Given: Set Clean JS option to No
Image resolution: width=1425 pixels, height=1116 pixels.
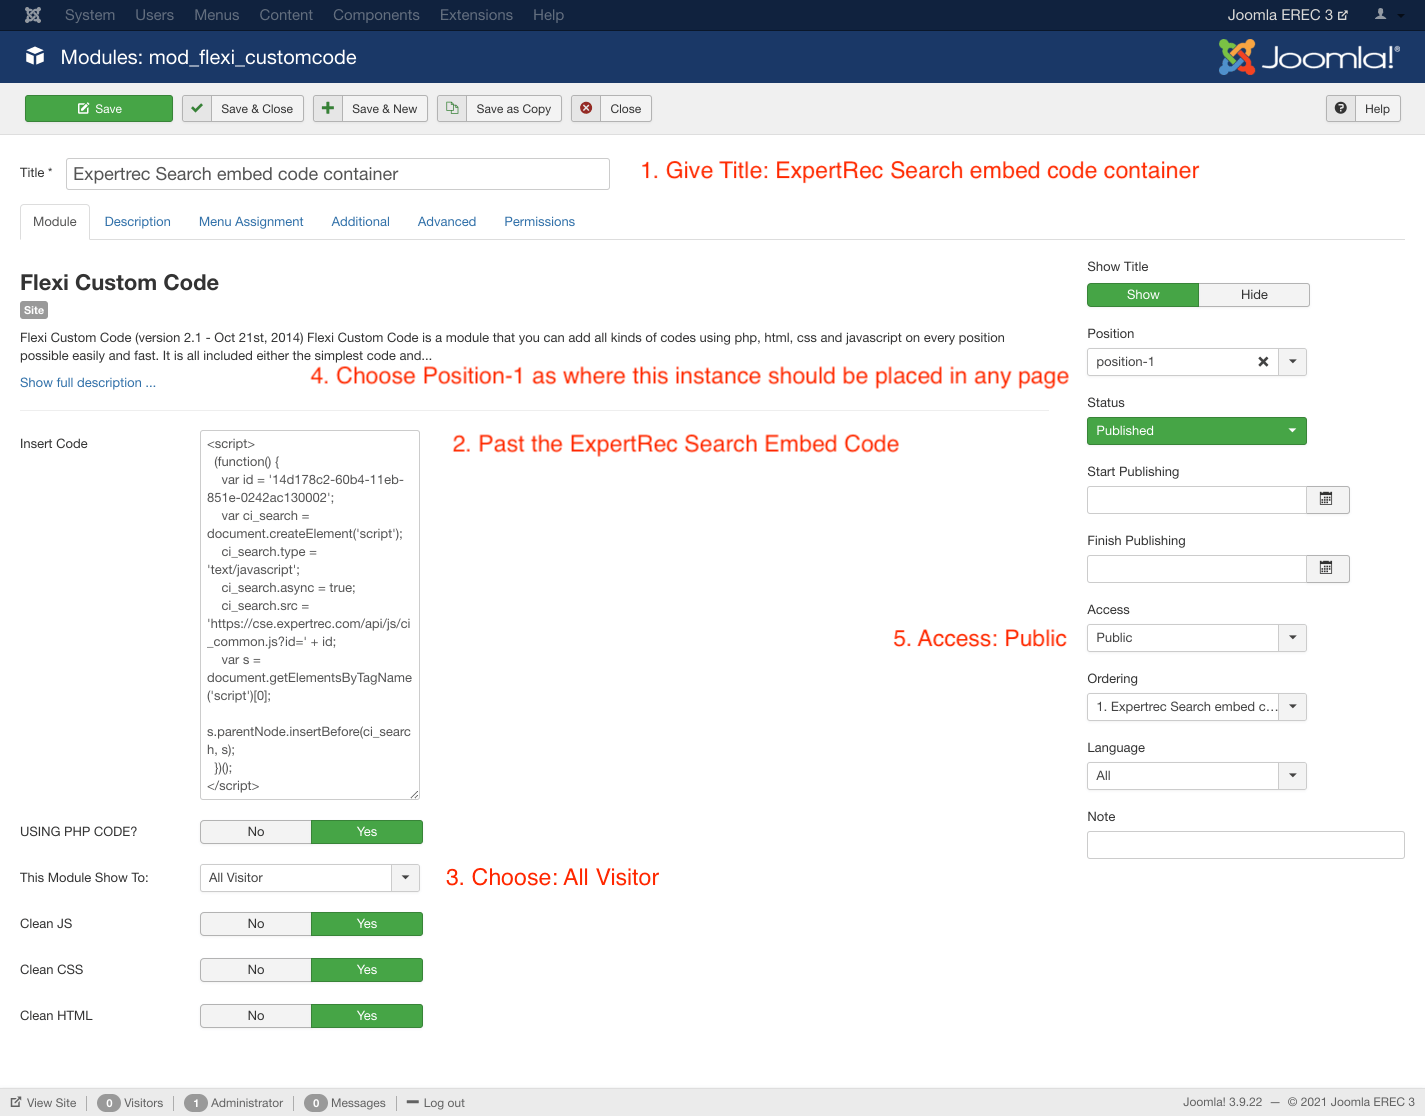Looking at the screenshot, I should click(256, 924).
